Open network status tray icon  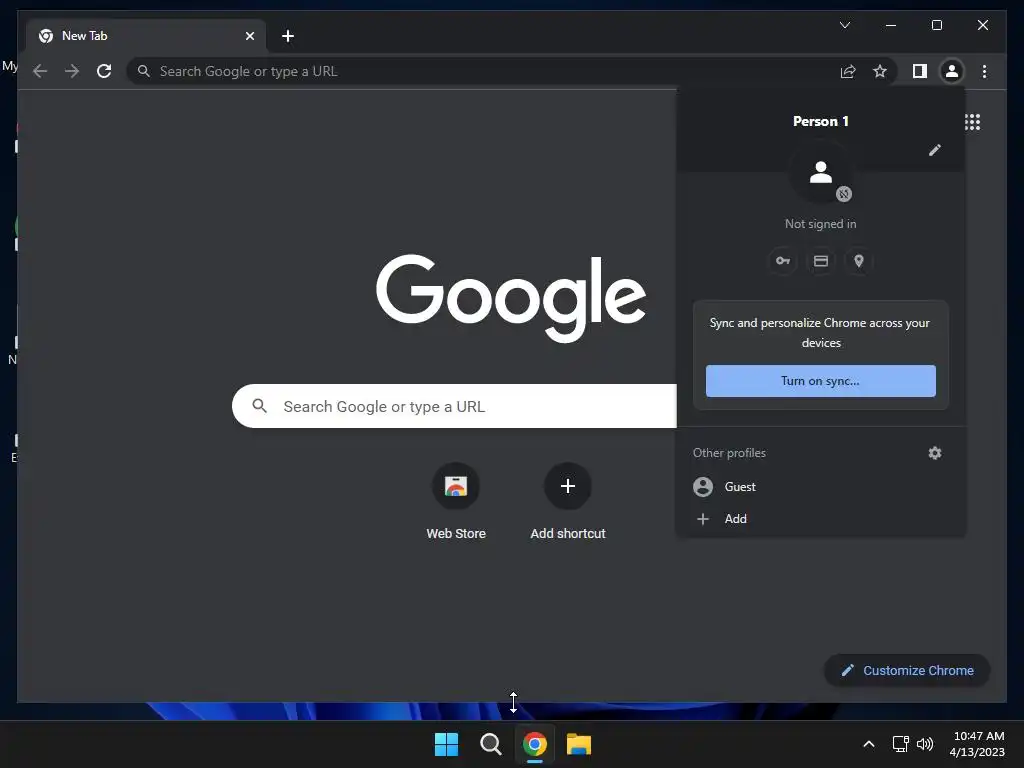click(901, 744)
